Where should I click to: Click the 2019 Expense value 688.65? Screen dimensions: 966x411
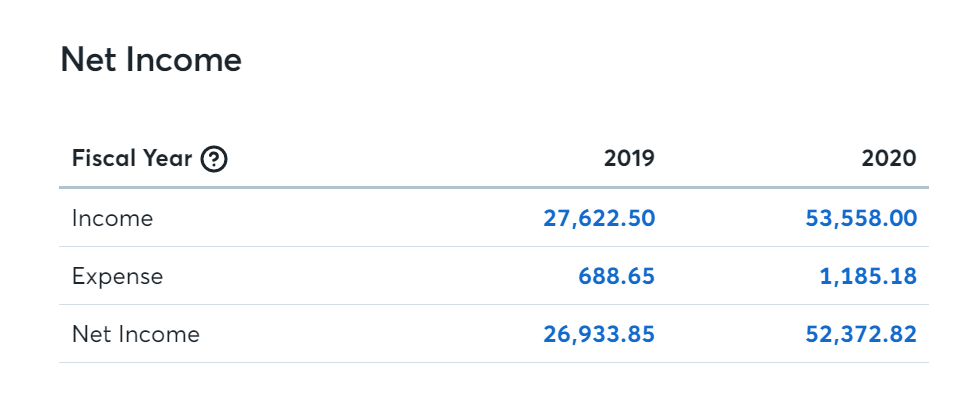click(617, 276)
